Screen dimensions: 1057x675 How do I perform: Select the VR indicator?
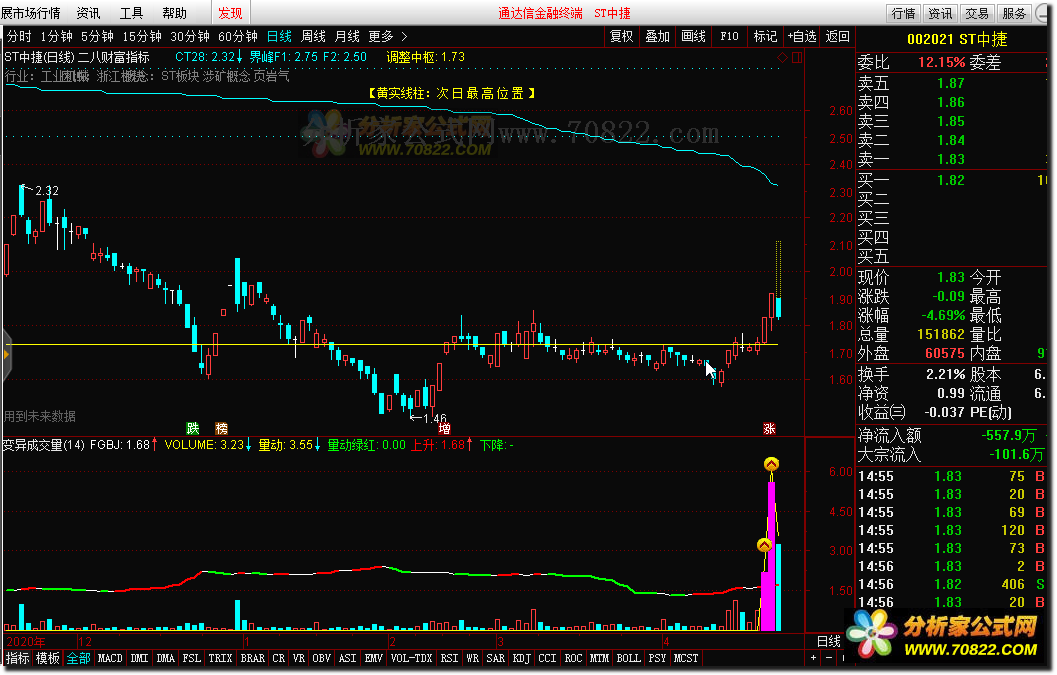point(299,658)
